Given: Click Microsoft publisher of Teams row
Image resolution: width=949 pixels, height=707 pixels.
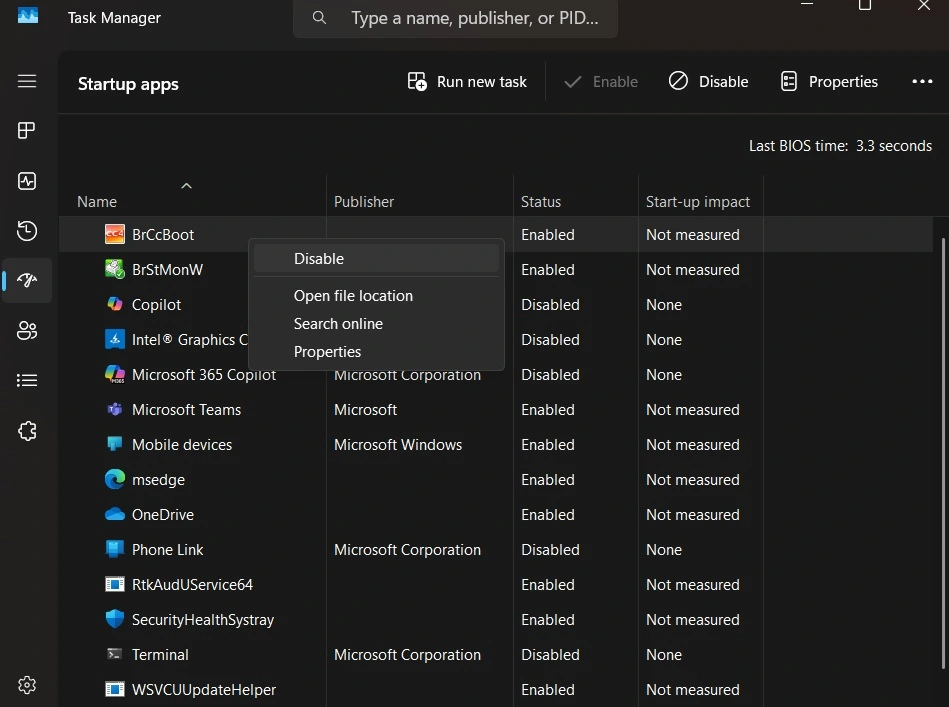Looking at the screenshot, I should coord(365,410).
